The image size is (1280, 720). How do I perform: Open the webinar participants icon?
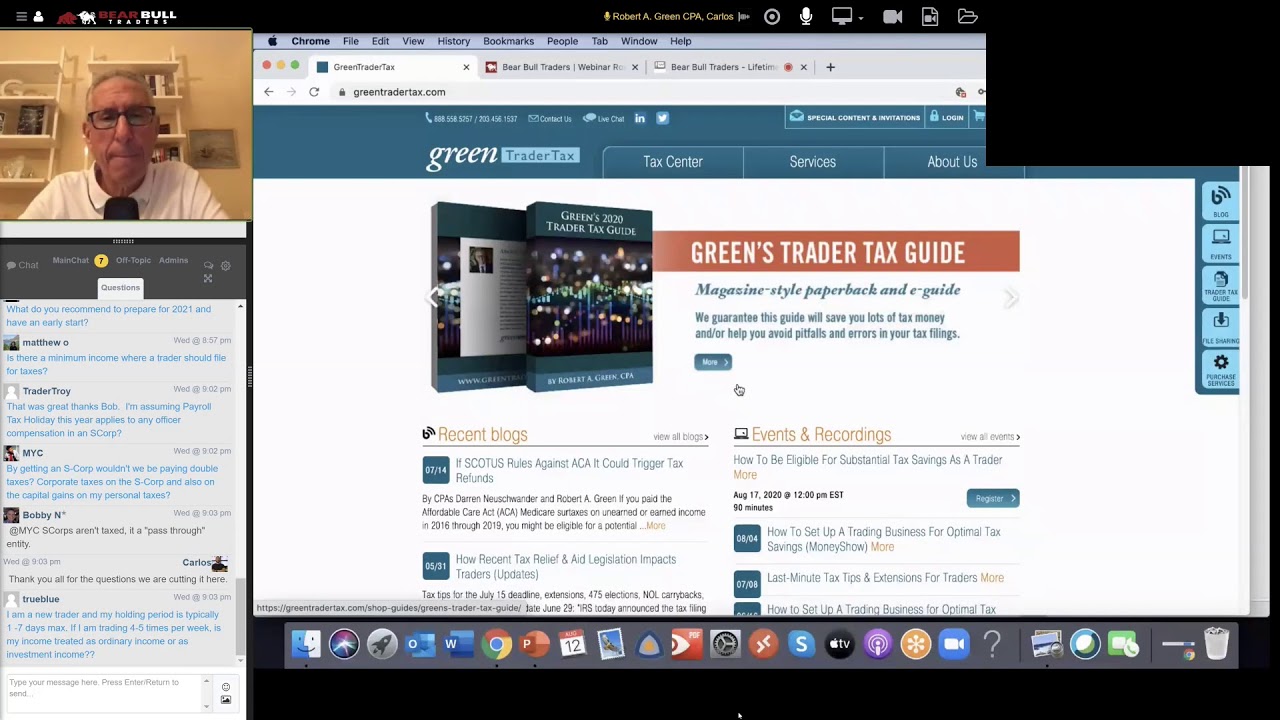tap(38, 16)
